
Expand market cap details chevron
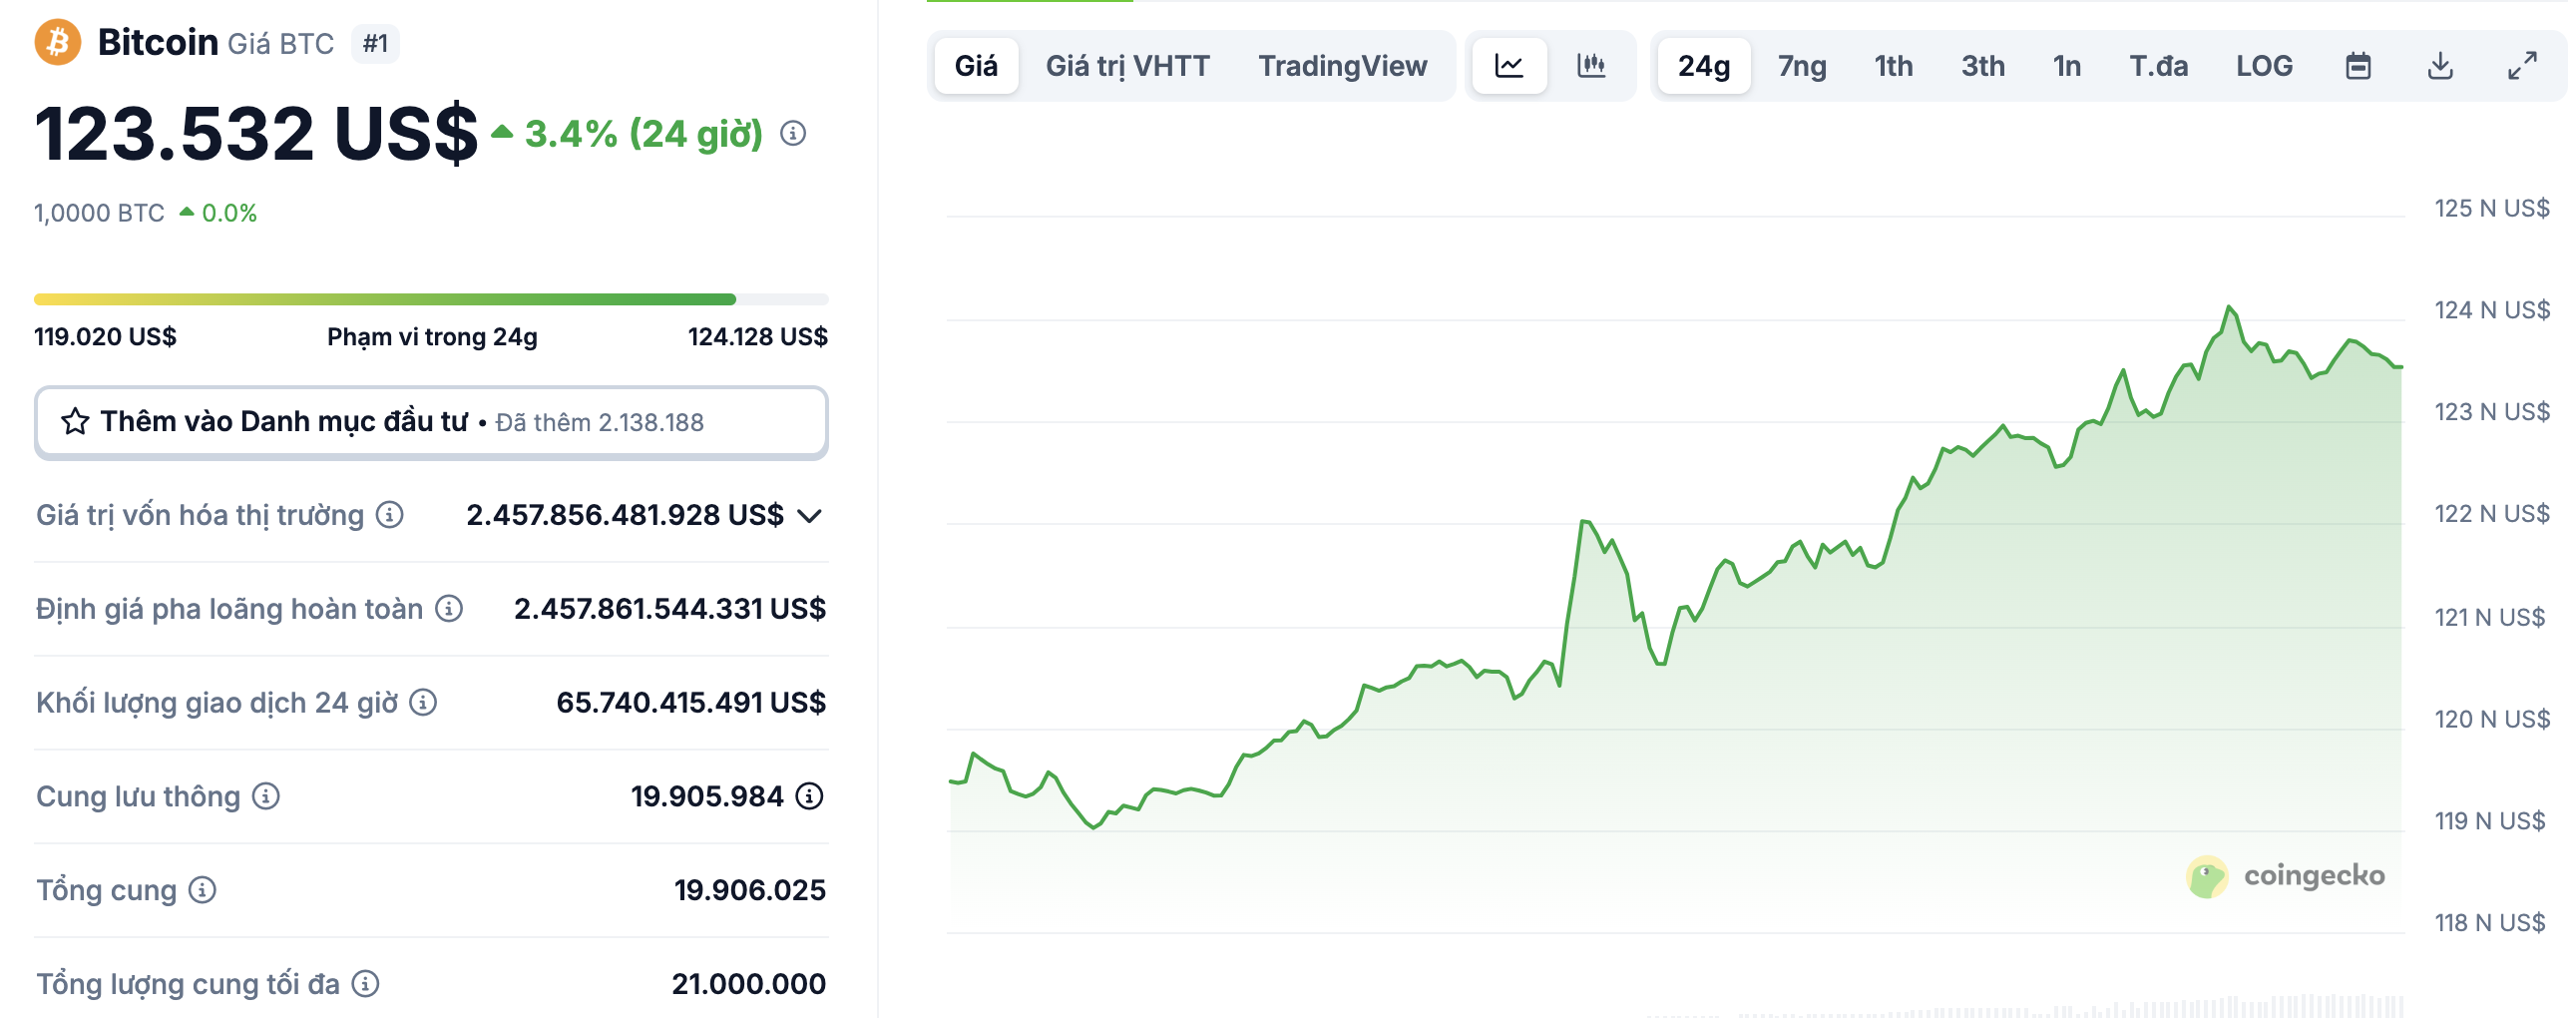coord(810,516)
